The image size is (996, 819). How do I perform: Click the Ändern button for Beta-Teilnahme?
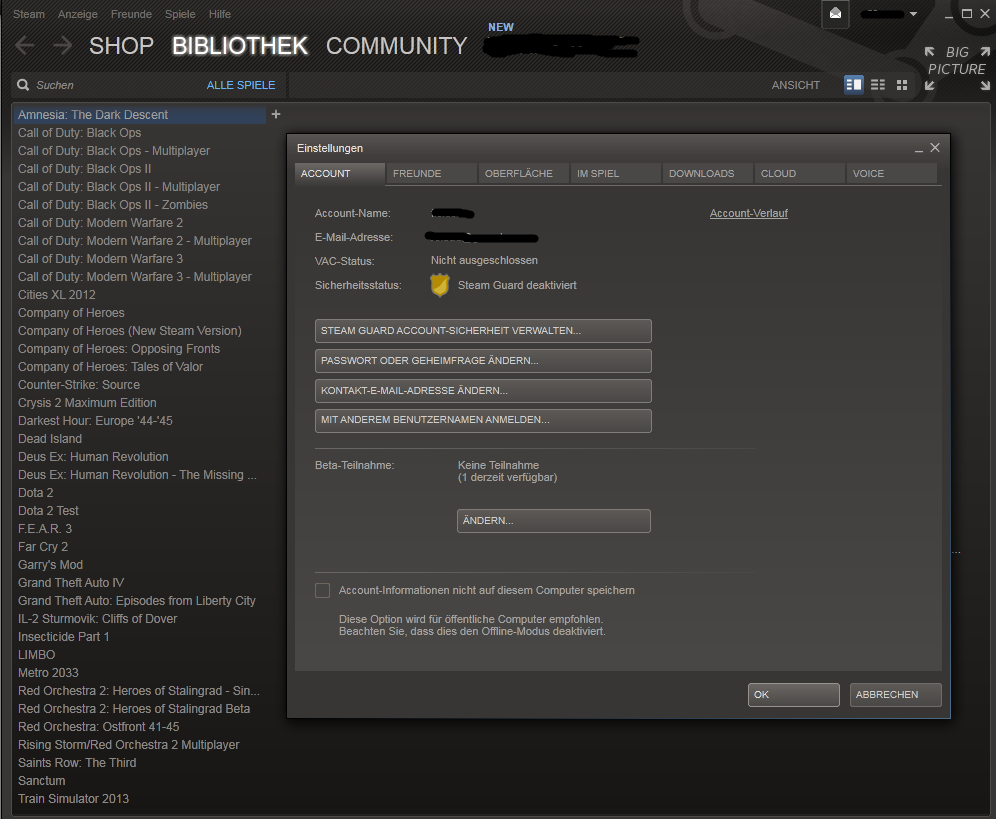(x=554, y=521)
